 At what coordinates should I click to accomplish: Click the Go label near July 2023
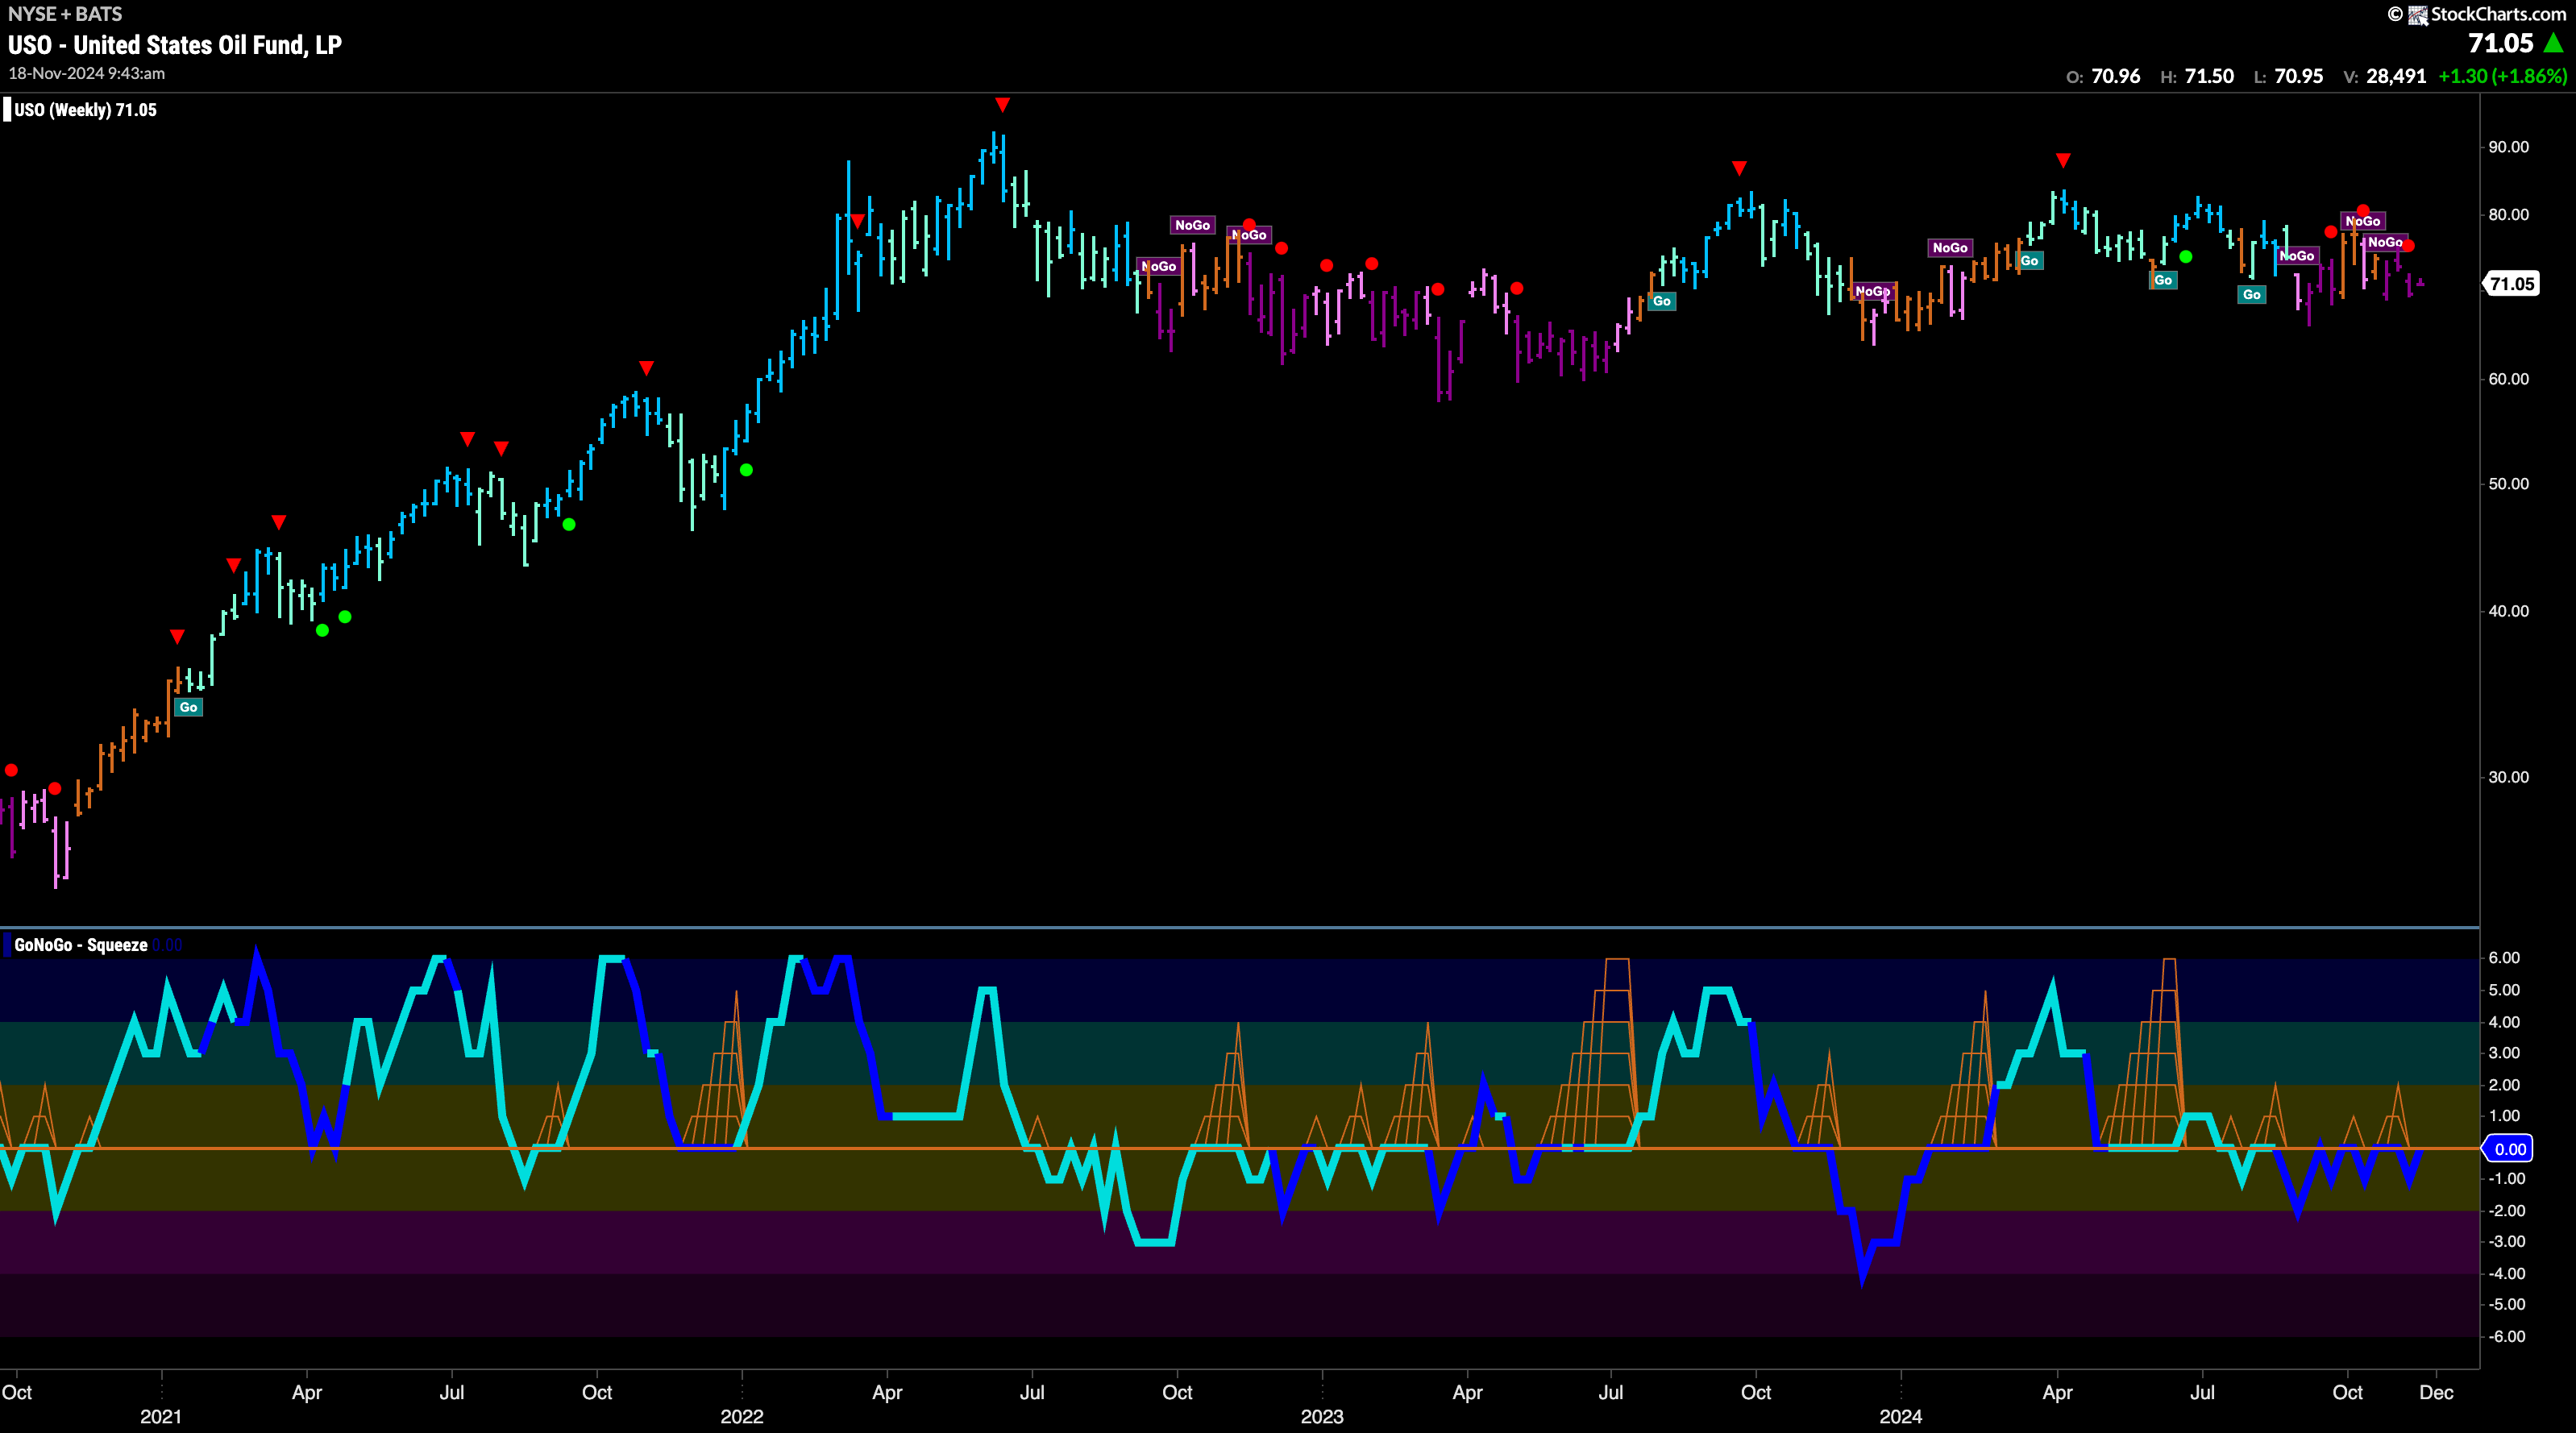(x=1661, y=301)
